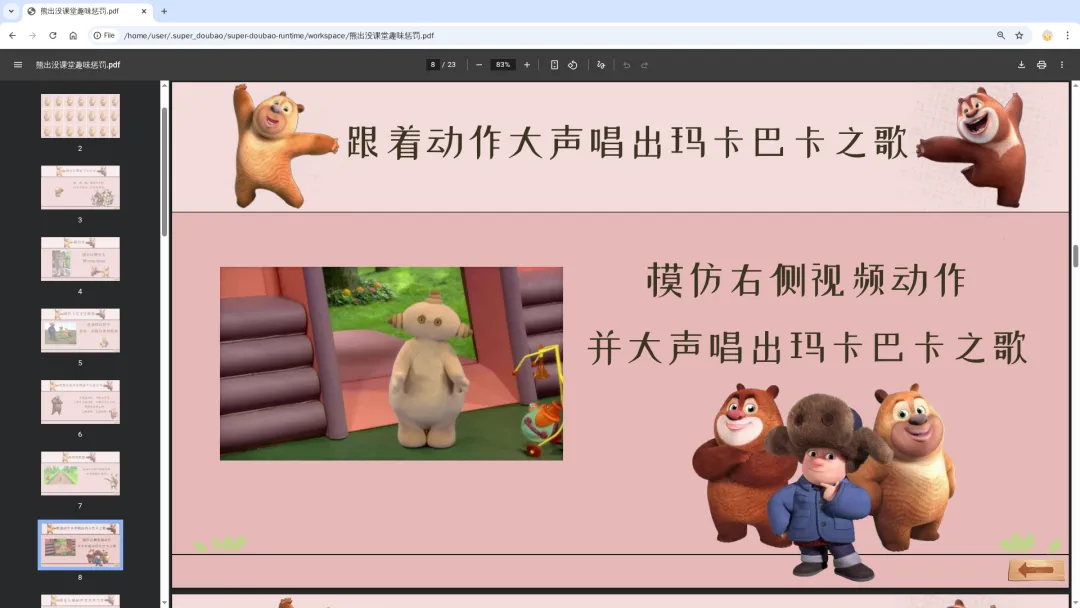Click the undo arrow in PDF toolbar
This screenshot has width=1080, height=608.
tap(626, 65)
